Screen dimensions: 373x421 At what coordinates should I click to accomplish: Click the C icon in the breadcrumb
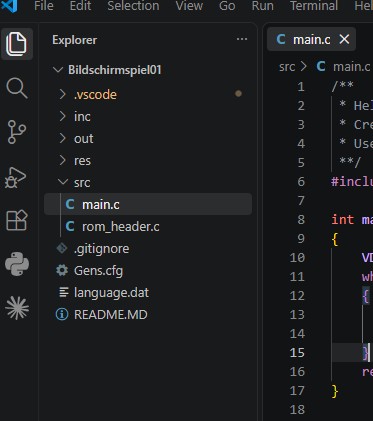(321, 67)
